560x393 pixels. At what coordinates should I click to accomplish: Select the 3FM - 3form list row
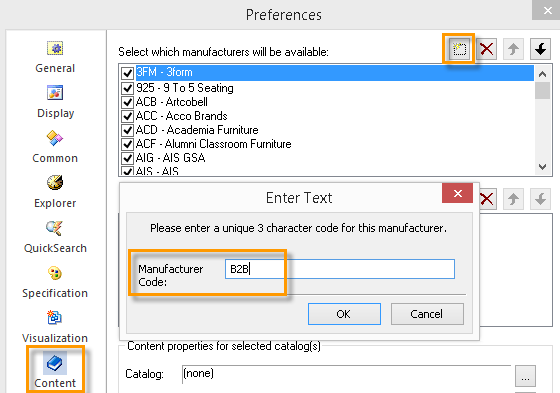(x=335, y=73)
